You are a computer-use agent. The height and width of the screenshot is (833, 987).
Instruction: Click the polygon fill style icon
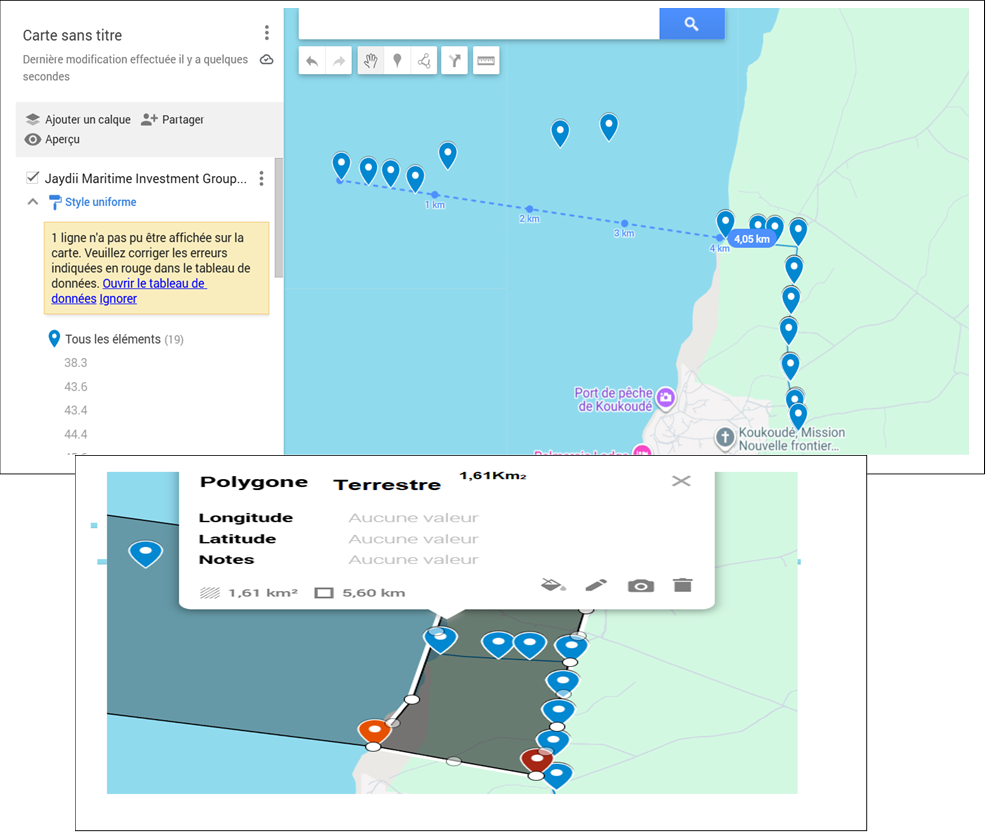pyautogui.click(x=553, y=586)
